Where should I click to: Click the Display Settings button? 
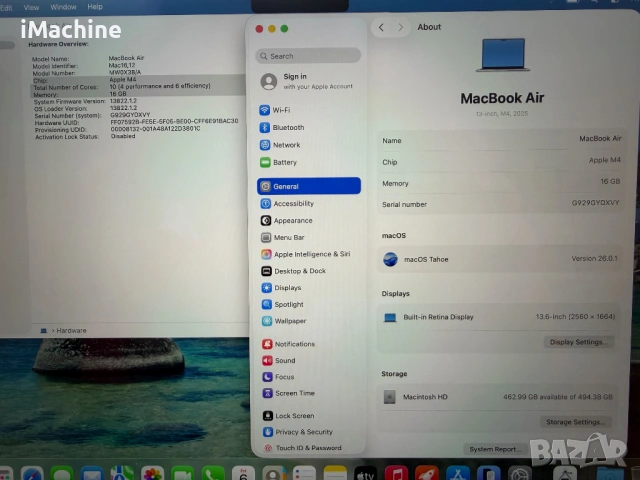click(579, 342)
